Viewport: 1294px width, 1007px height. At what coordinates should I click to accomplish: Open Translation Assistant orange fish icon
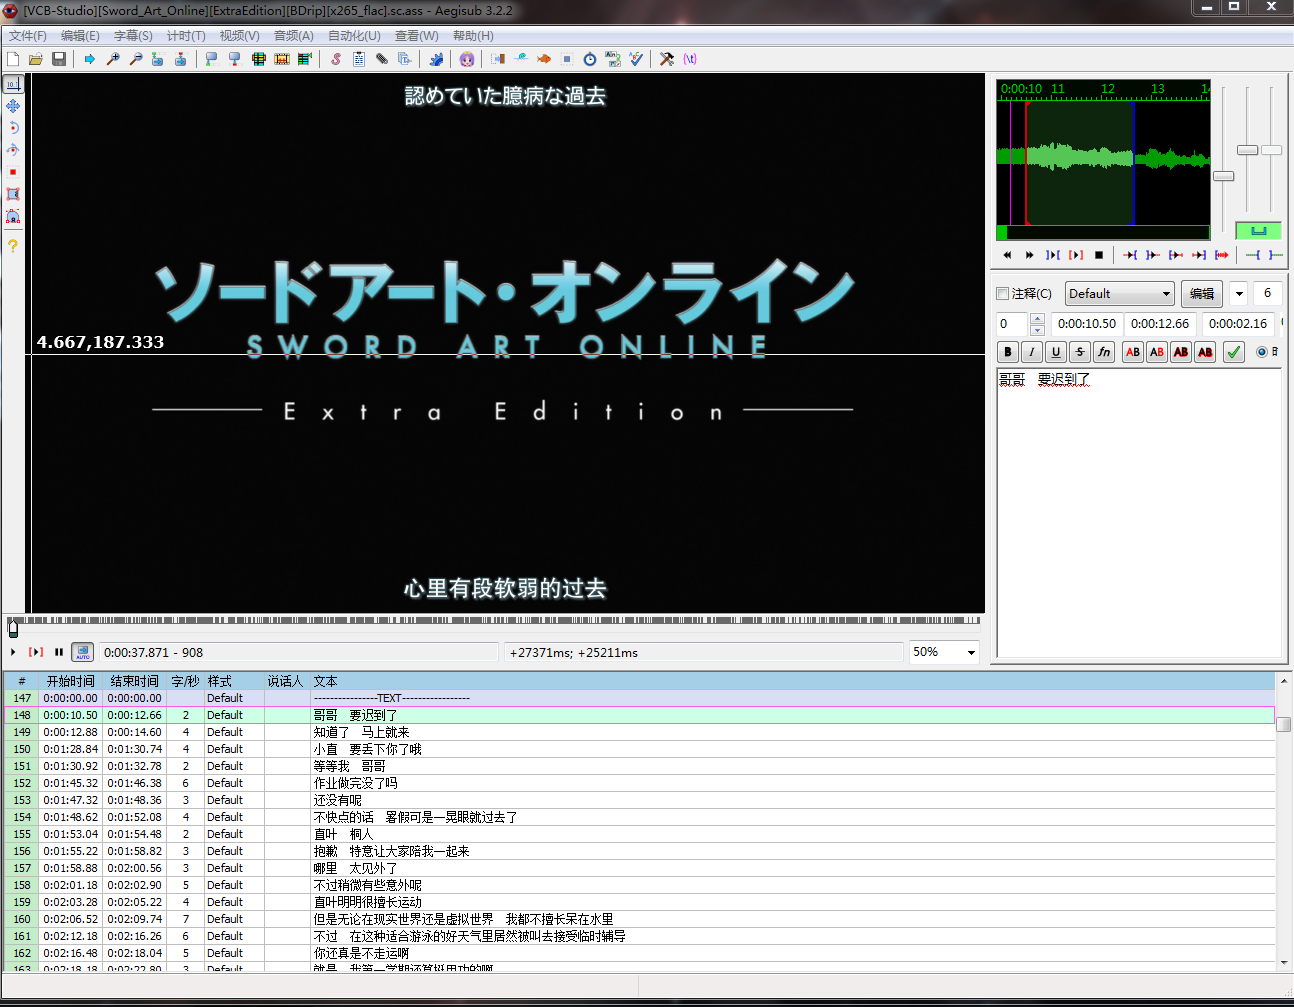point(544,59)
